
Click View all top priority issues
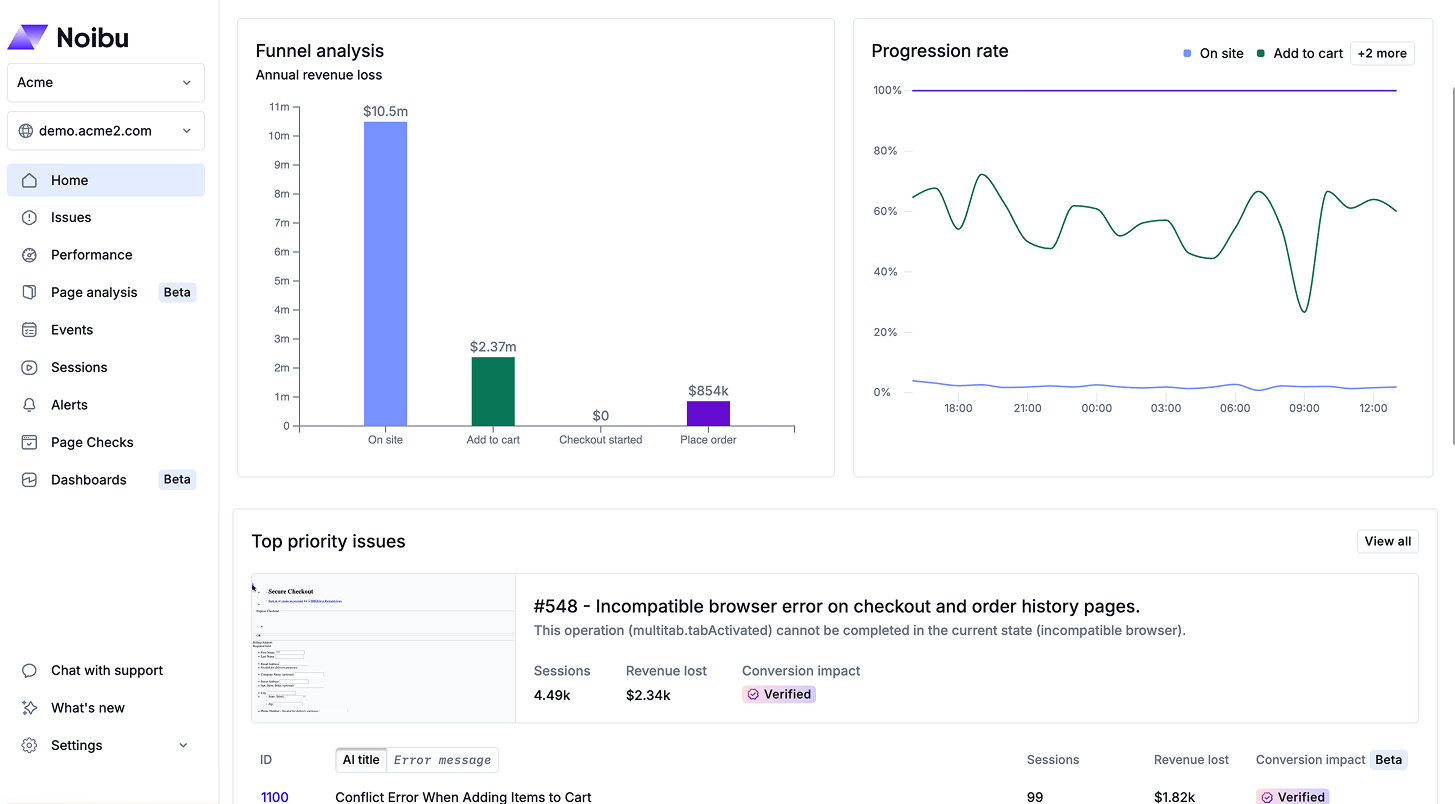coord(1387,542)
